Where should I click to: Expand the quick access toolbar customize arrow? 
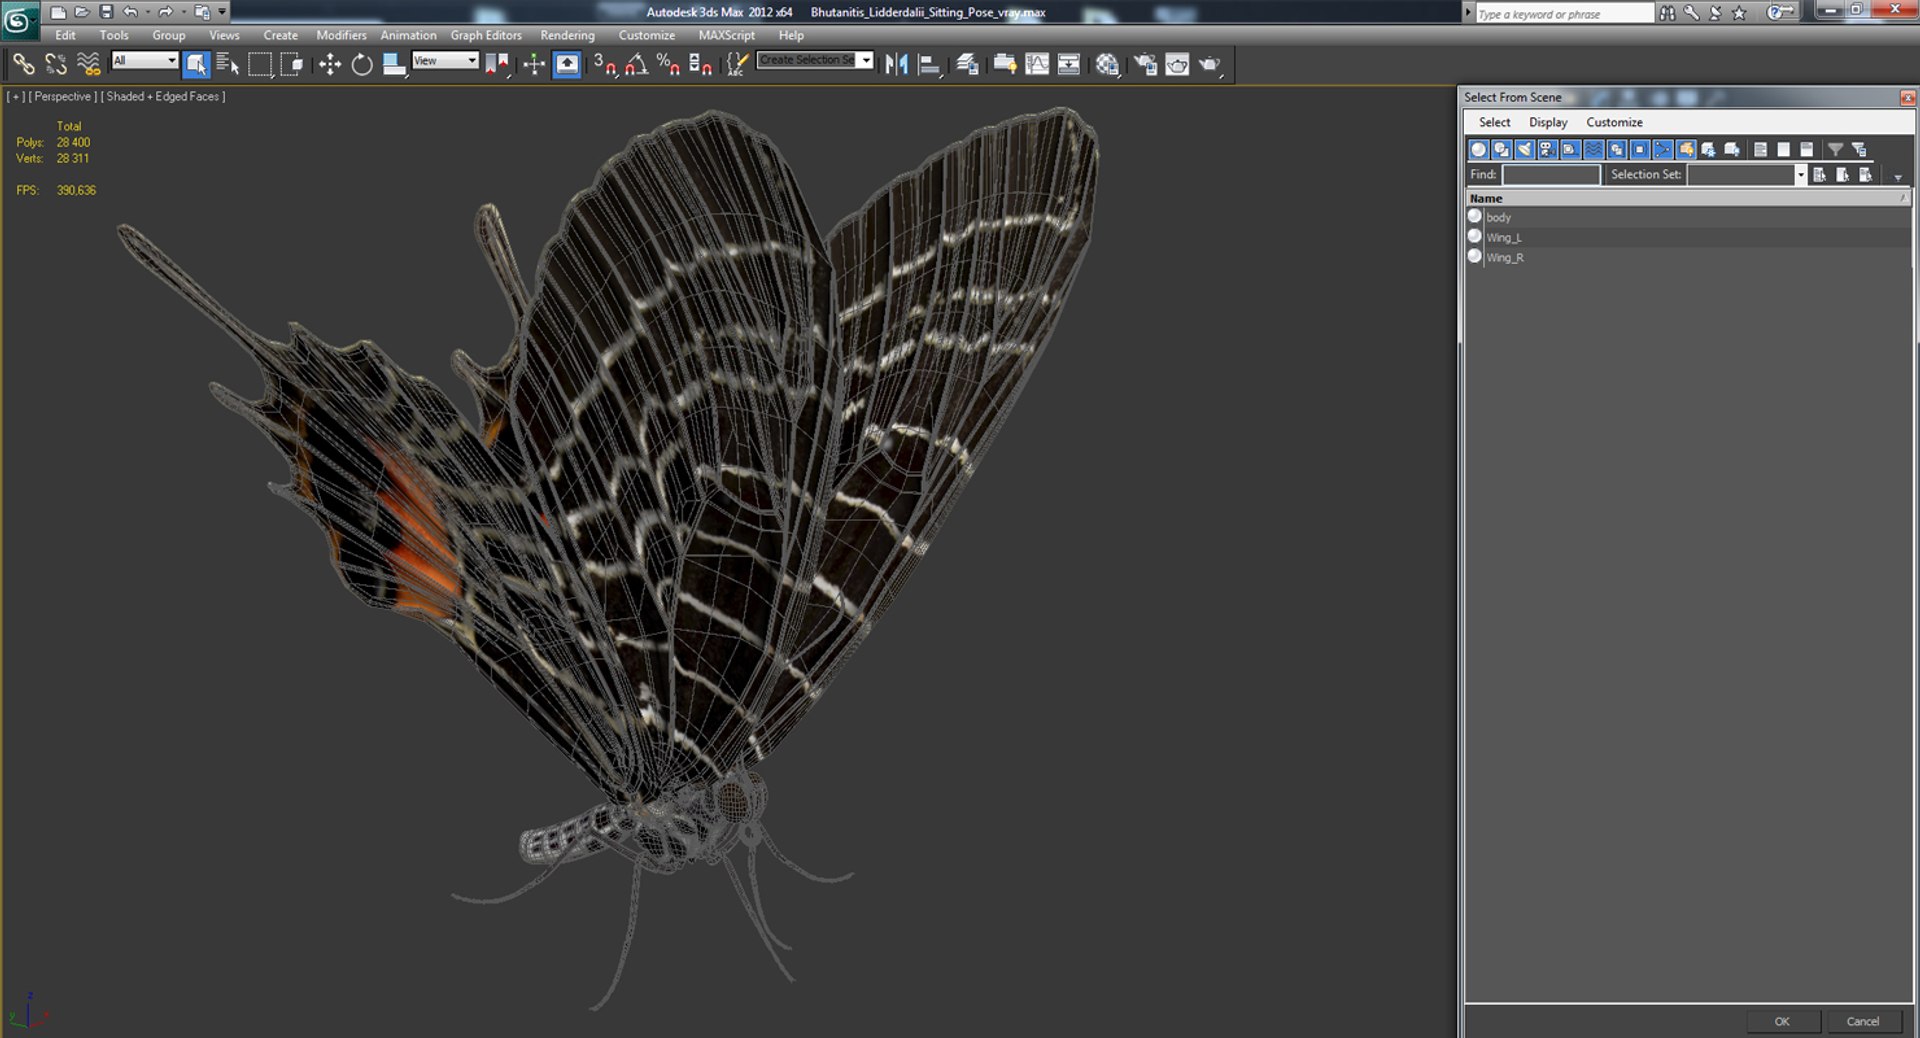click(222, 12)
